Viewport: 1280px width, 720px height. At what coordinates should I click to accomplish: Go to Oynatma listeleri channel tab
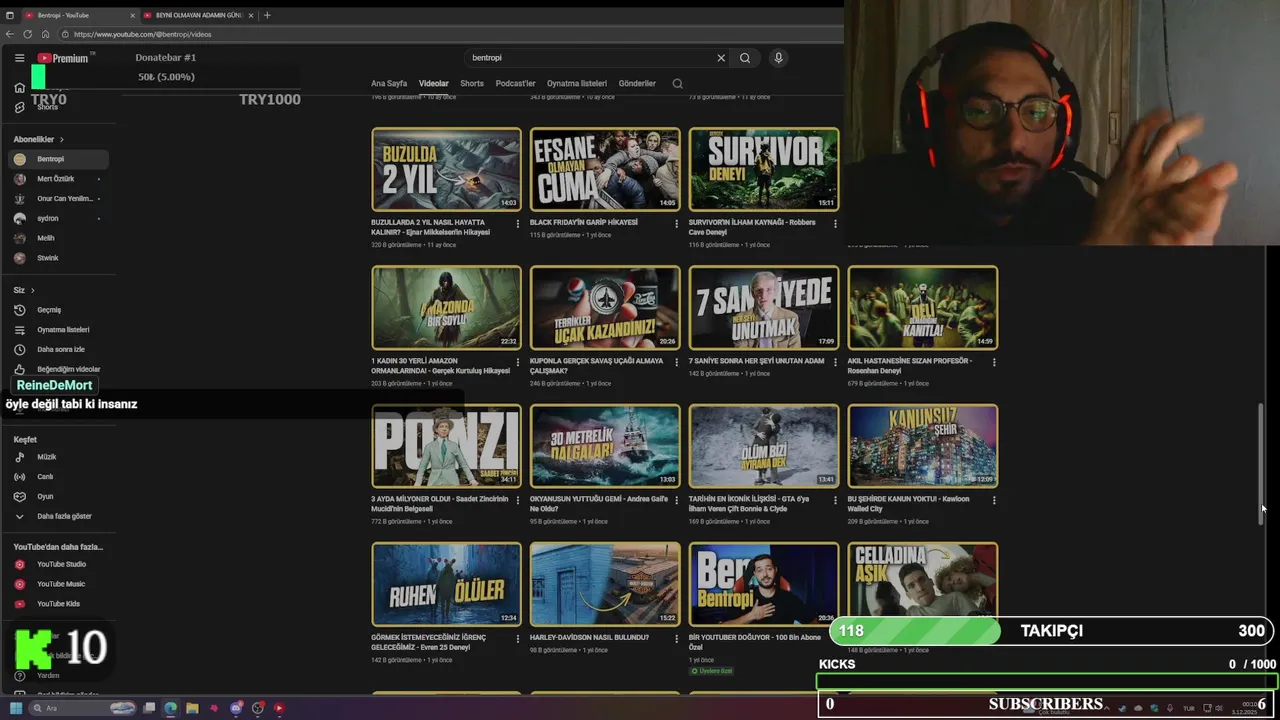[577, 84]
